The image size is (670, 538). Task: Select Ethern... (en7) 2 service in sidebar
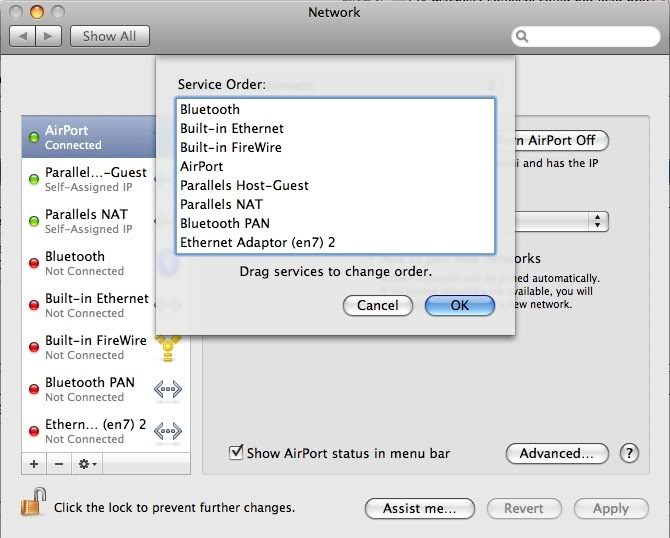106,431
